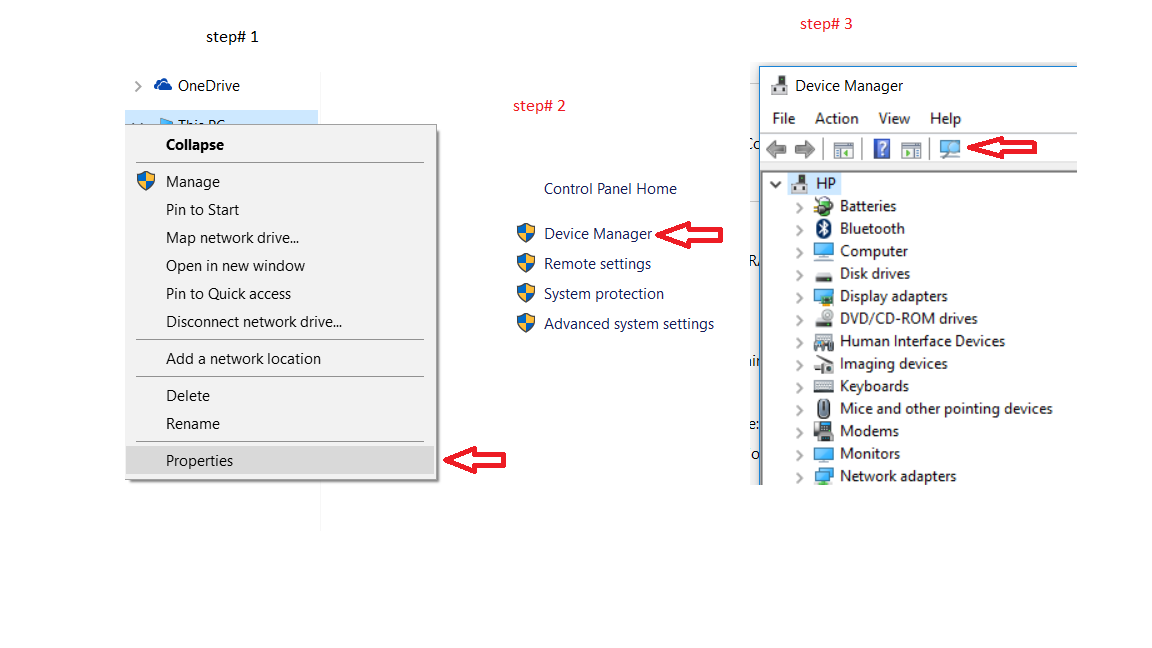The height and width of the screenshot is (648, 1152).
Task: Click the shield icon beside Manage
Action: (146, 181)
